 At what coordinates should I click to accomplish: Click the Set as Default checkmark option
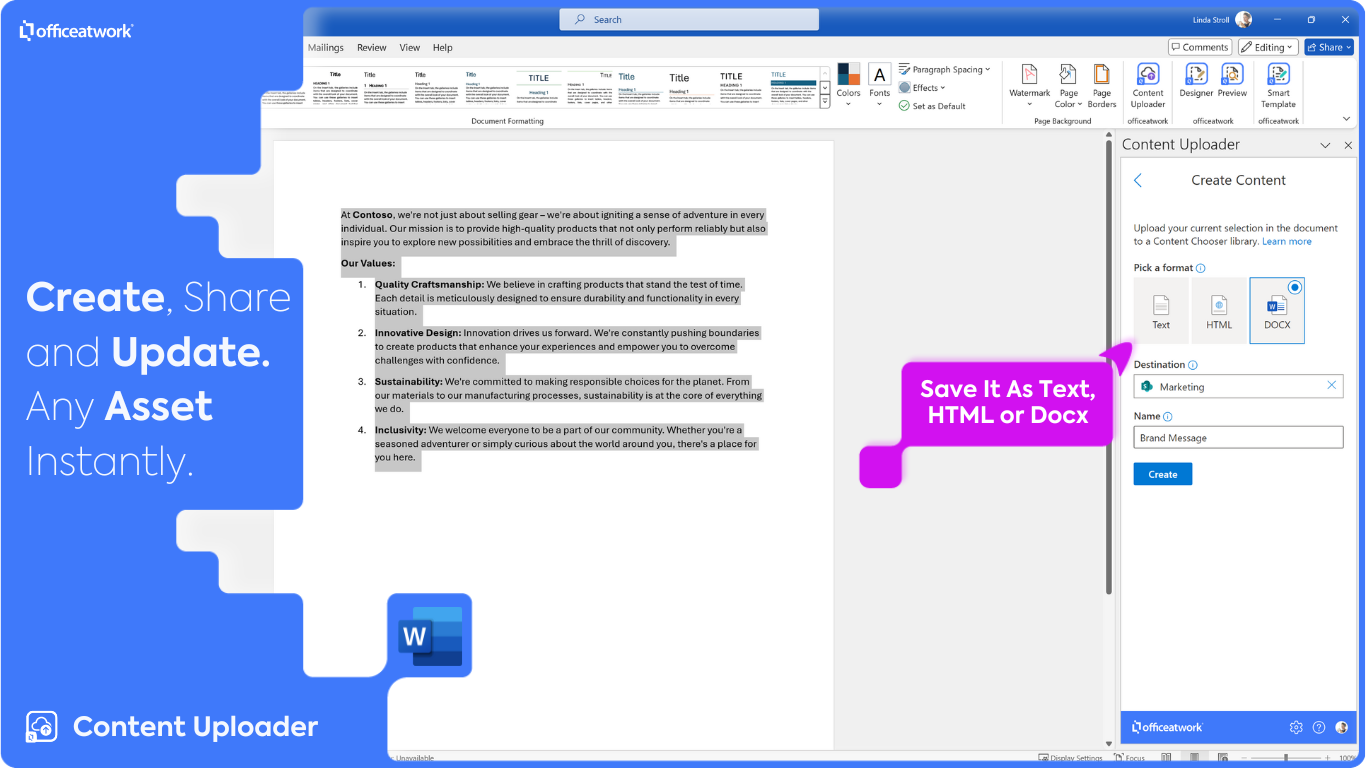[932, 106]
